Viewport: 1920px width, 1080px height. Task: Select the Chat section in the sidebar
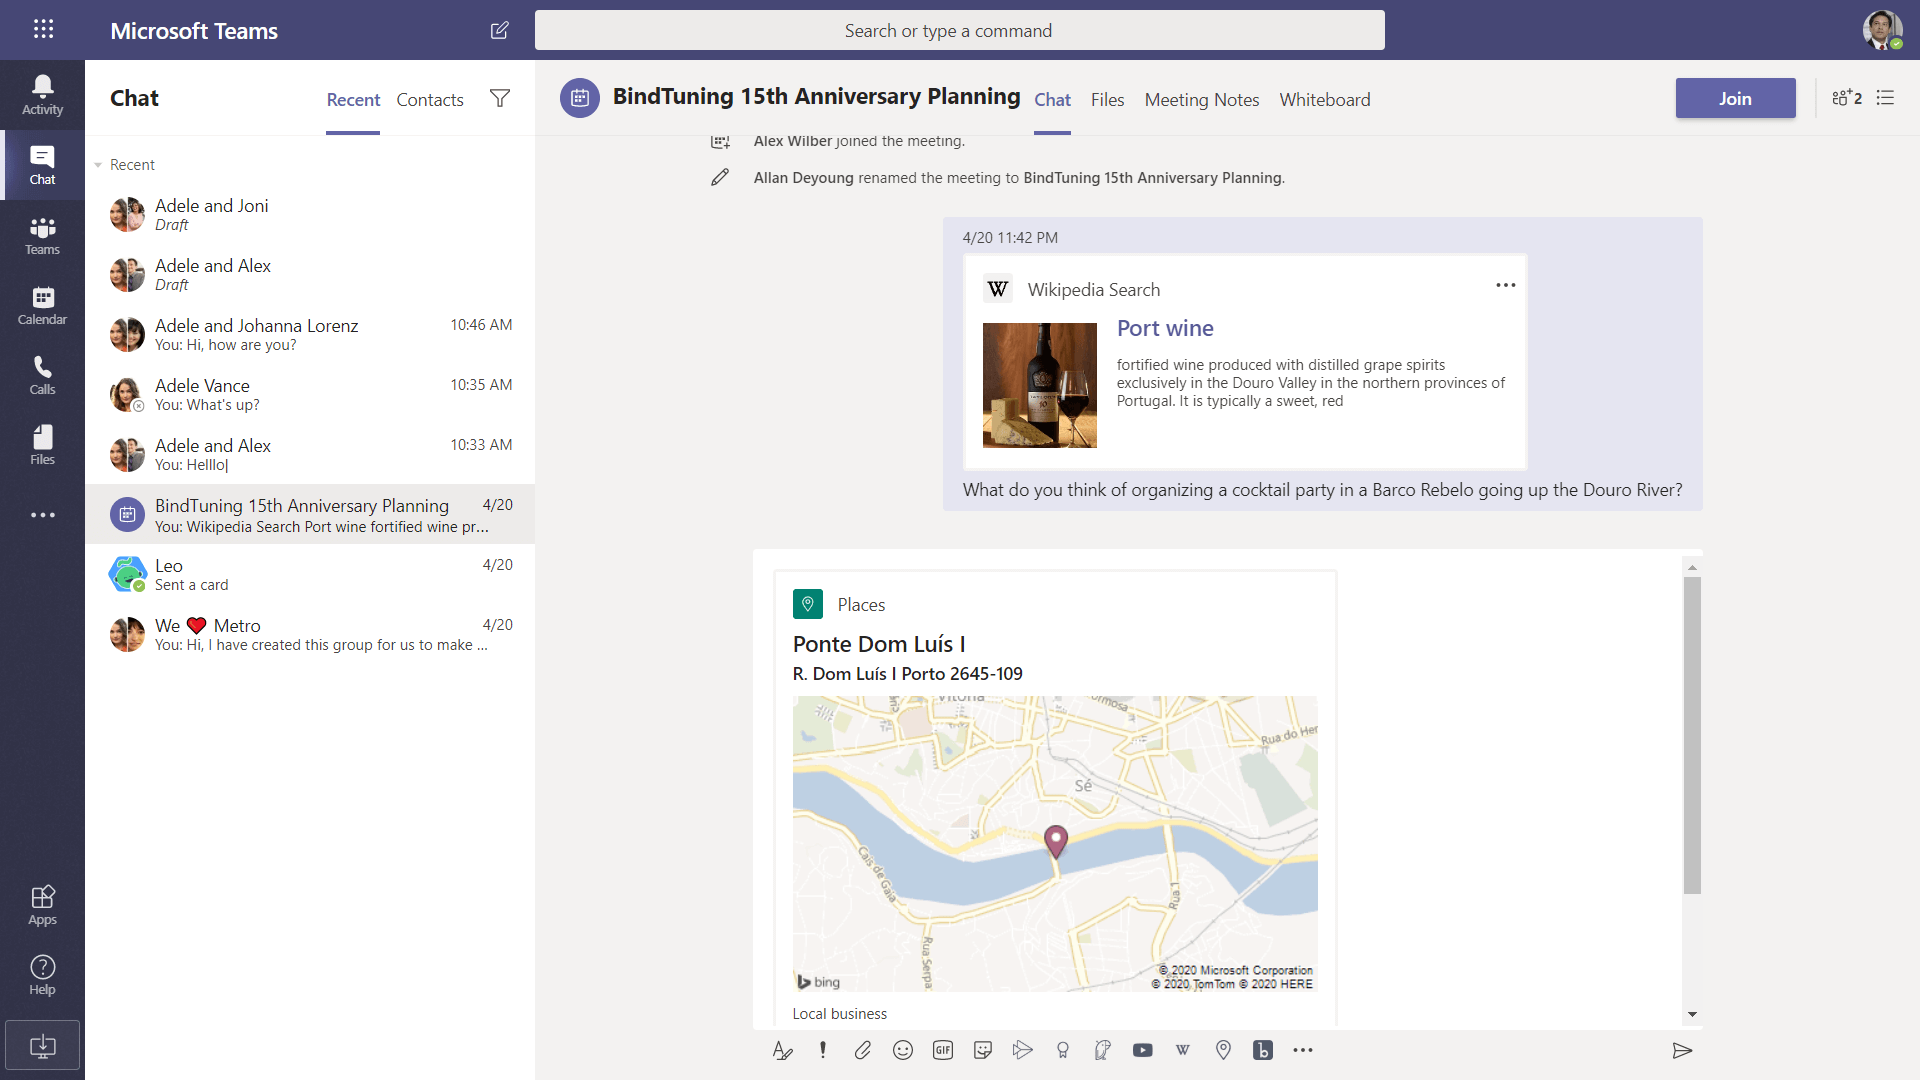pyautogui.click(x=42, y=165)
